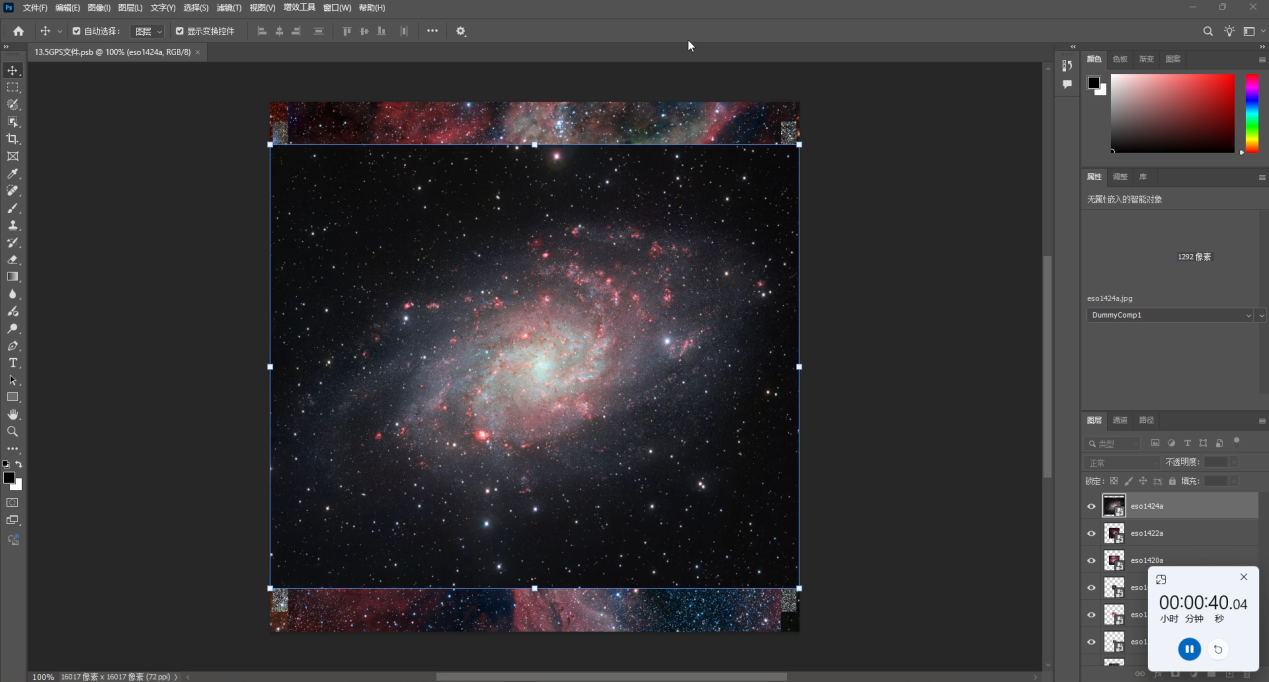Screen dimensions: 1269x682
Task: Uncheck the 自动选择 checkbox
Action: [76, 31]
